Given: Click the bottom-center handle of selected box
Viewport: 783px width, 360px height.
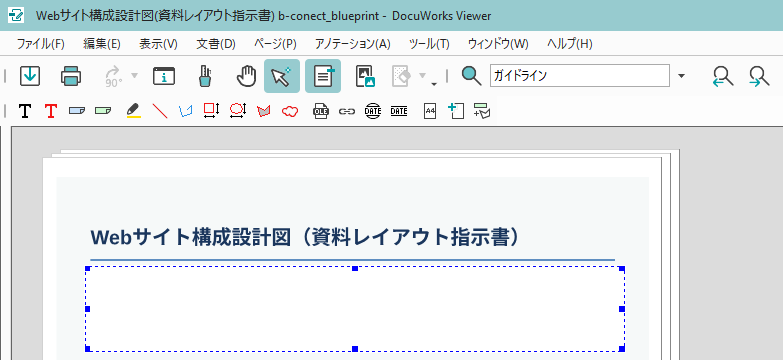Looking at the screenshot, I should 355,349.
